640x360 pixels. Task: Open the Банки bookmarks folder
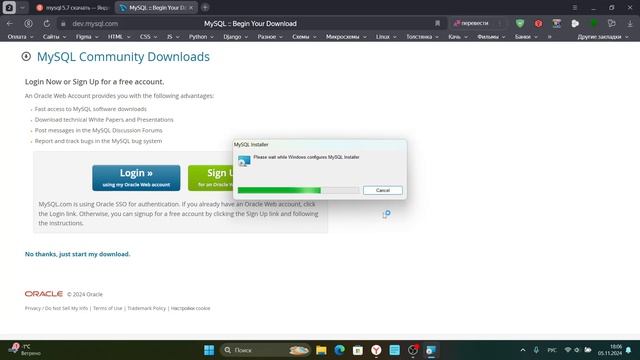[526, 37]
